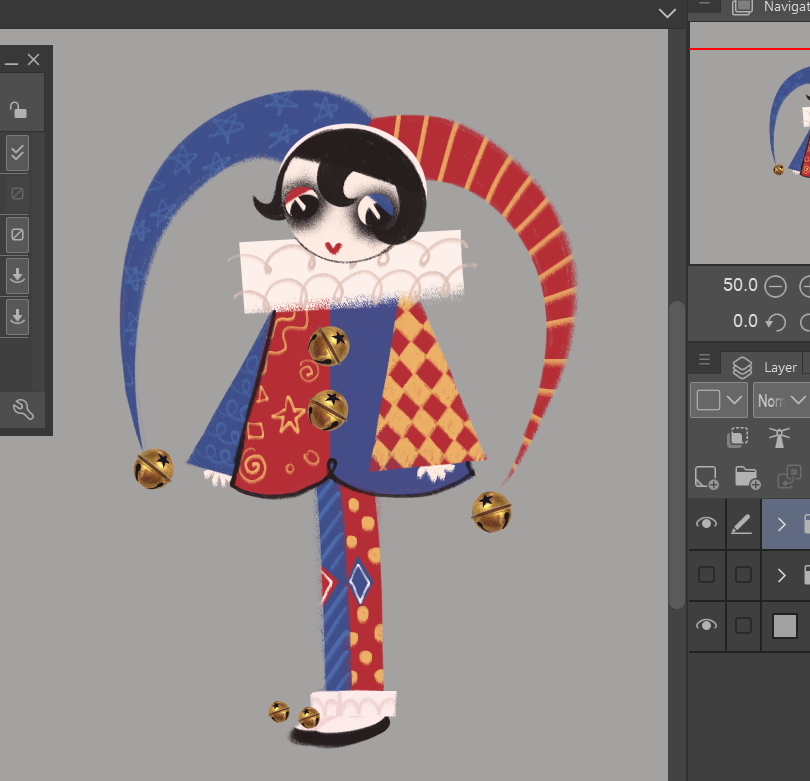Click the greyed-out slashed square button

pyautogui.click(x=17, y=194)
